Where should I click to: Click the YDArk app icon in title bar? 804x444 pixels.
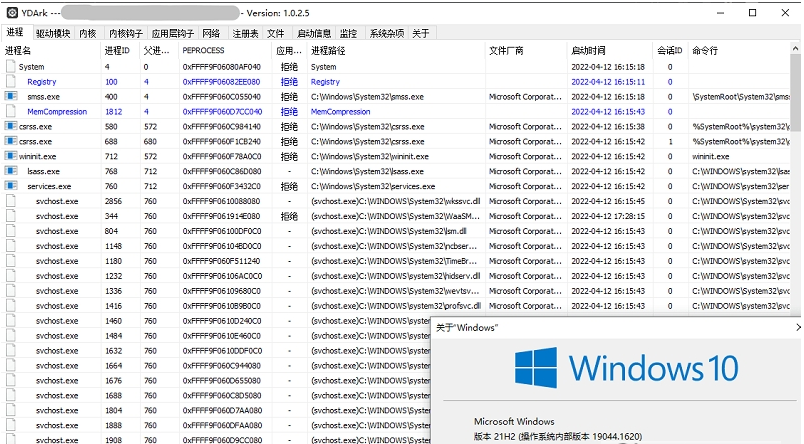[x=10, y=12]
